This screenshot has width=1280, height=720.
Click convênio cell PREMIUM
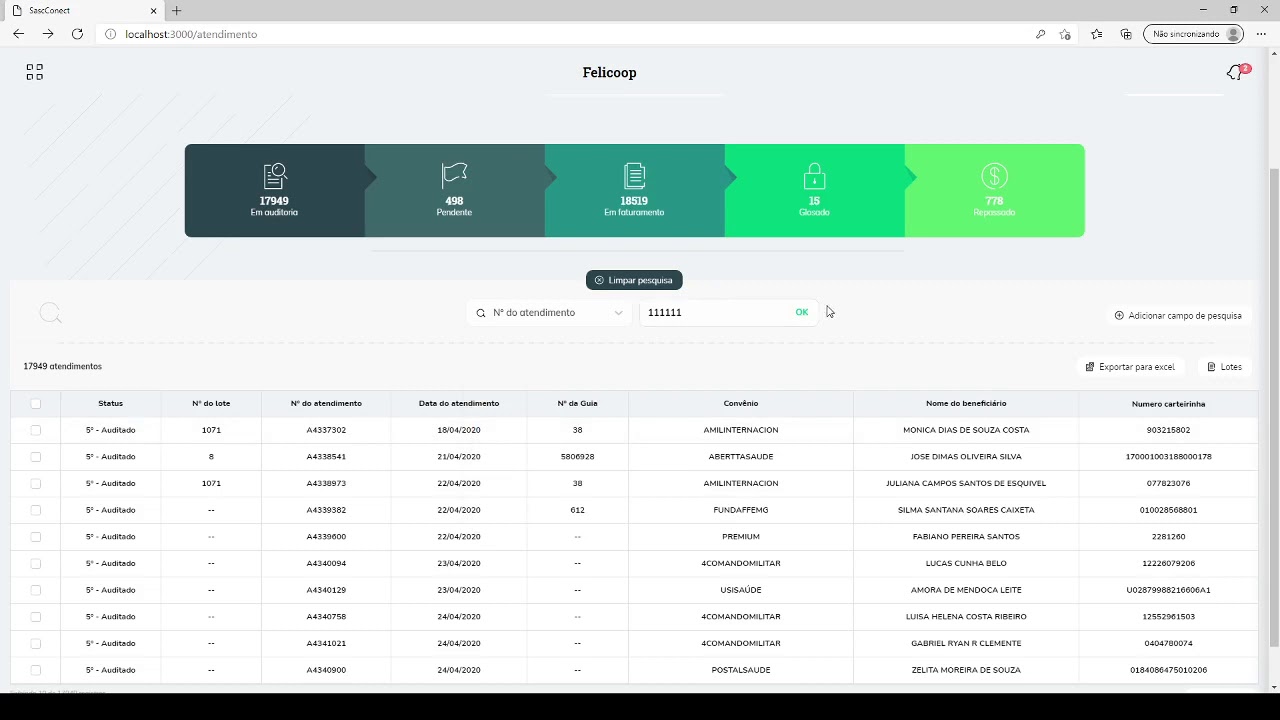pos(741,537)
